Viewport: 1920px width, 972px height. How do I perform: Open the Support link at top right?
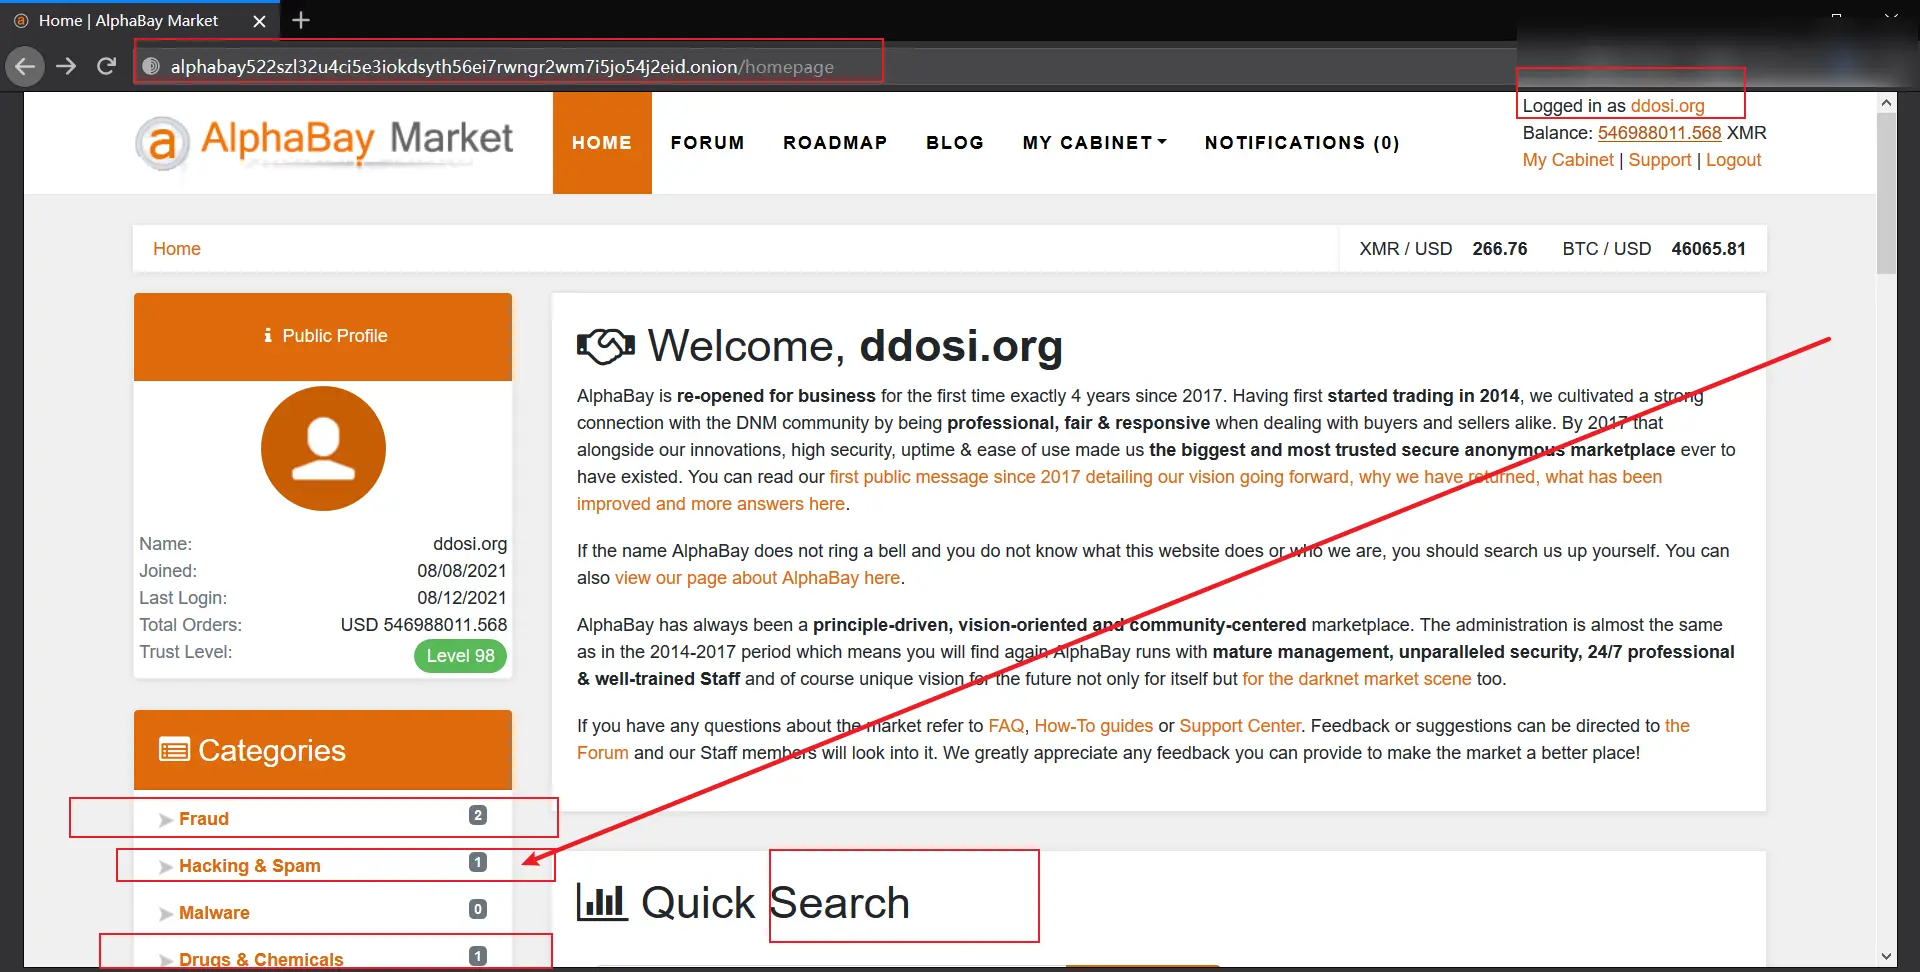tap(1659, 160)
